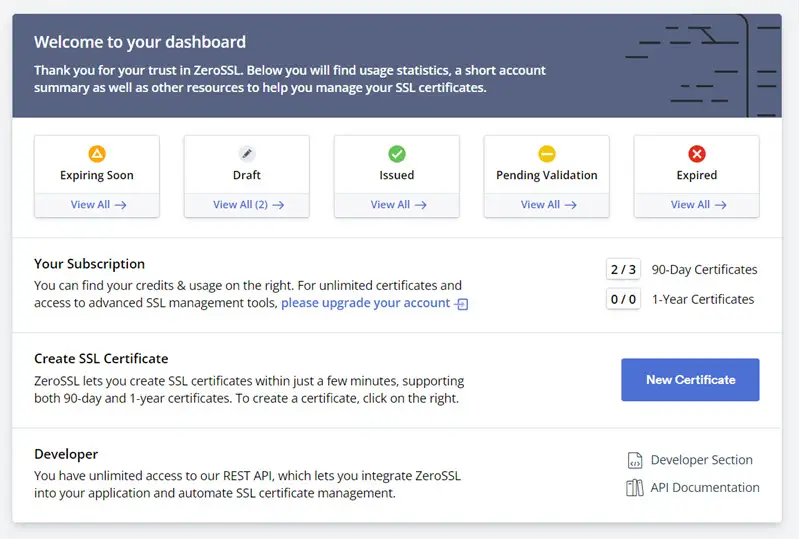
Task: View all Pending Validation certificates
Action: (x=548, y=205)
